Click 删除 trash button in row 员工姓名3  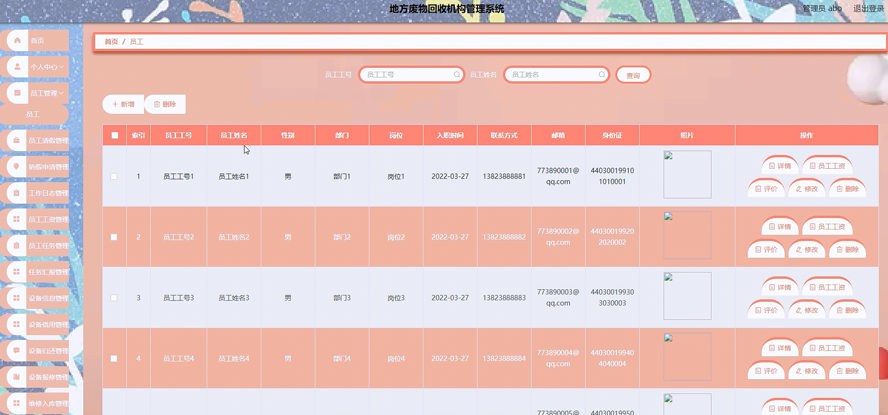click(x=848, y=310)
